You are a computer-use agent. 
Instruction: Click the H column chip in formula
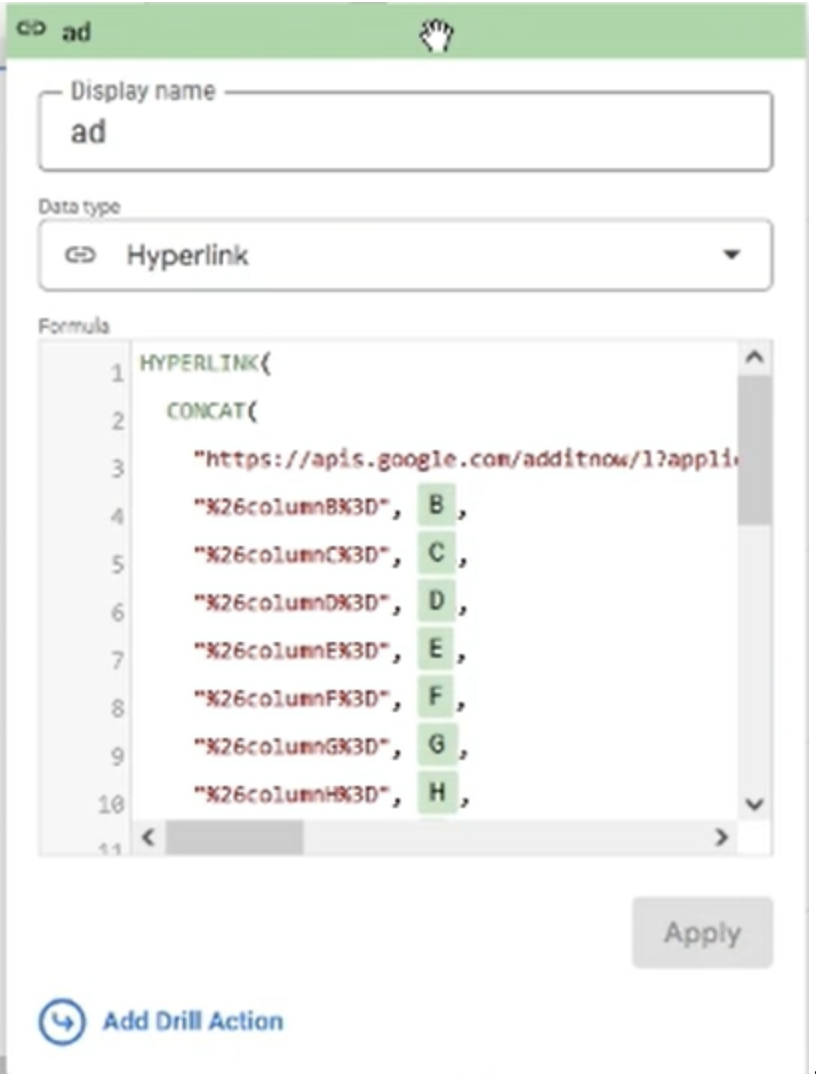[x=437, y=794]
